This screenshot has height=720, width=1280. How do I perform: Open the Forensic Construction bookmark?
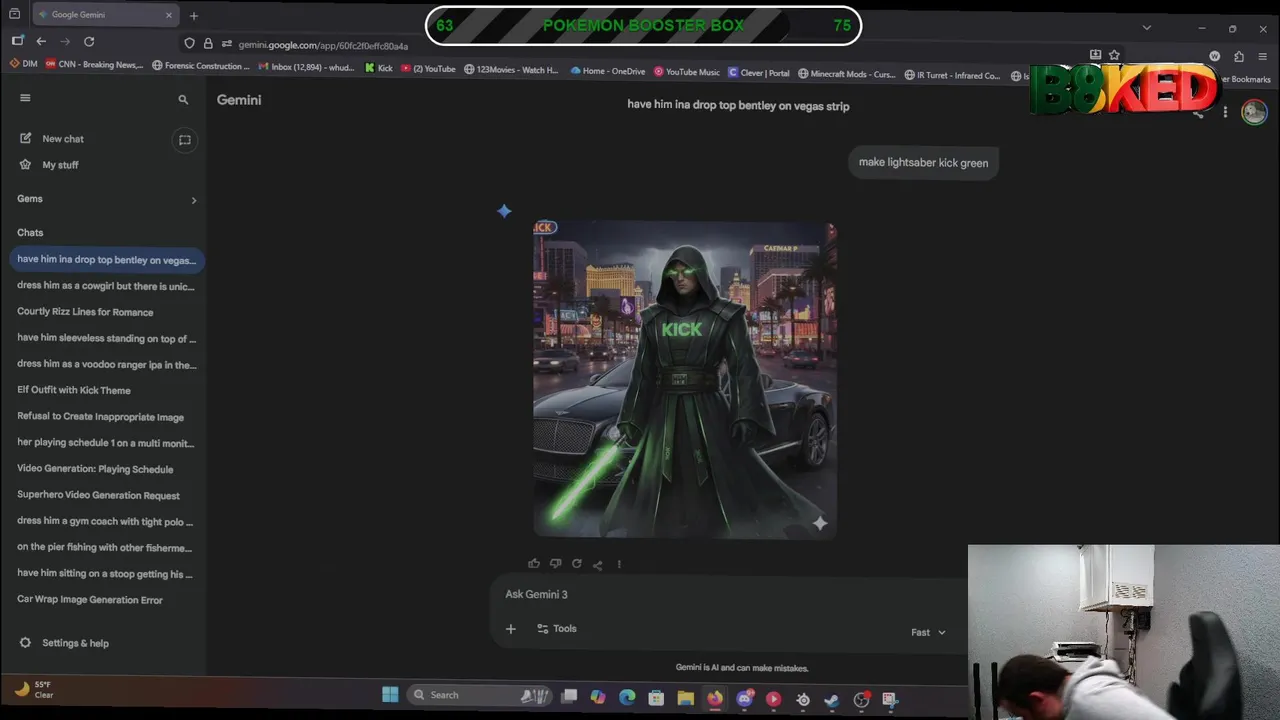[x=201, y=66]
